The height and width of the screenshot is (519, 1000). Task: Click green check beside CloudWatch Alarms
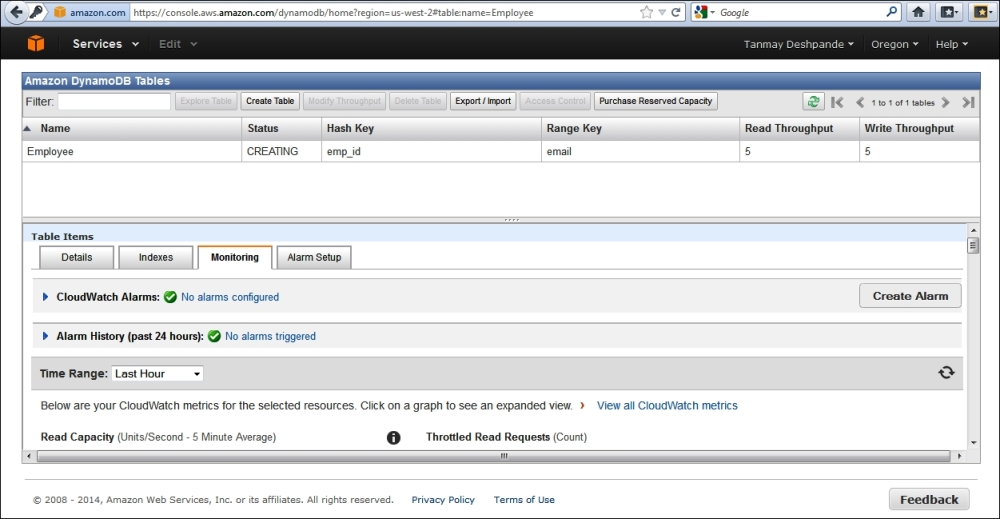(x=170, y=297)
